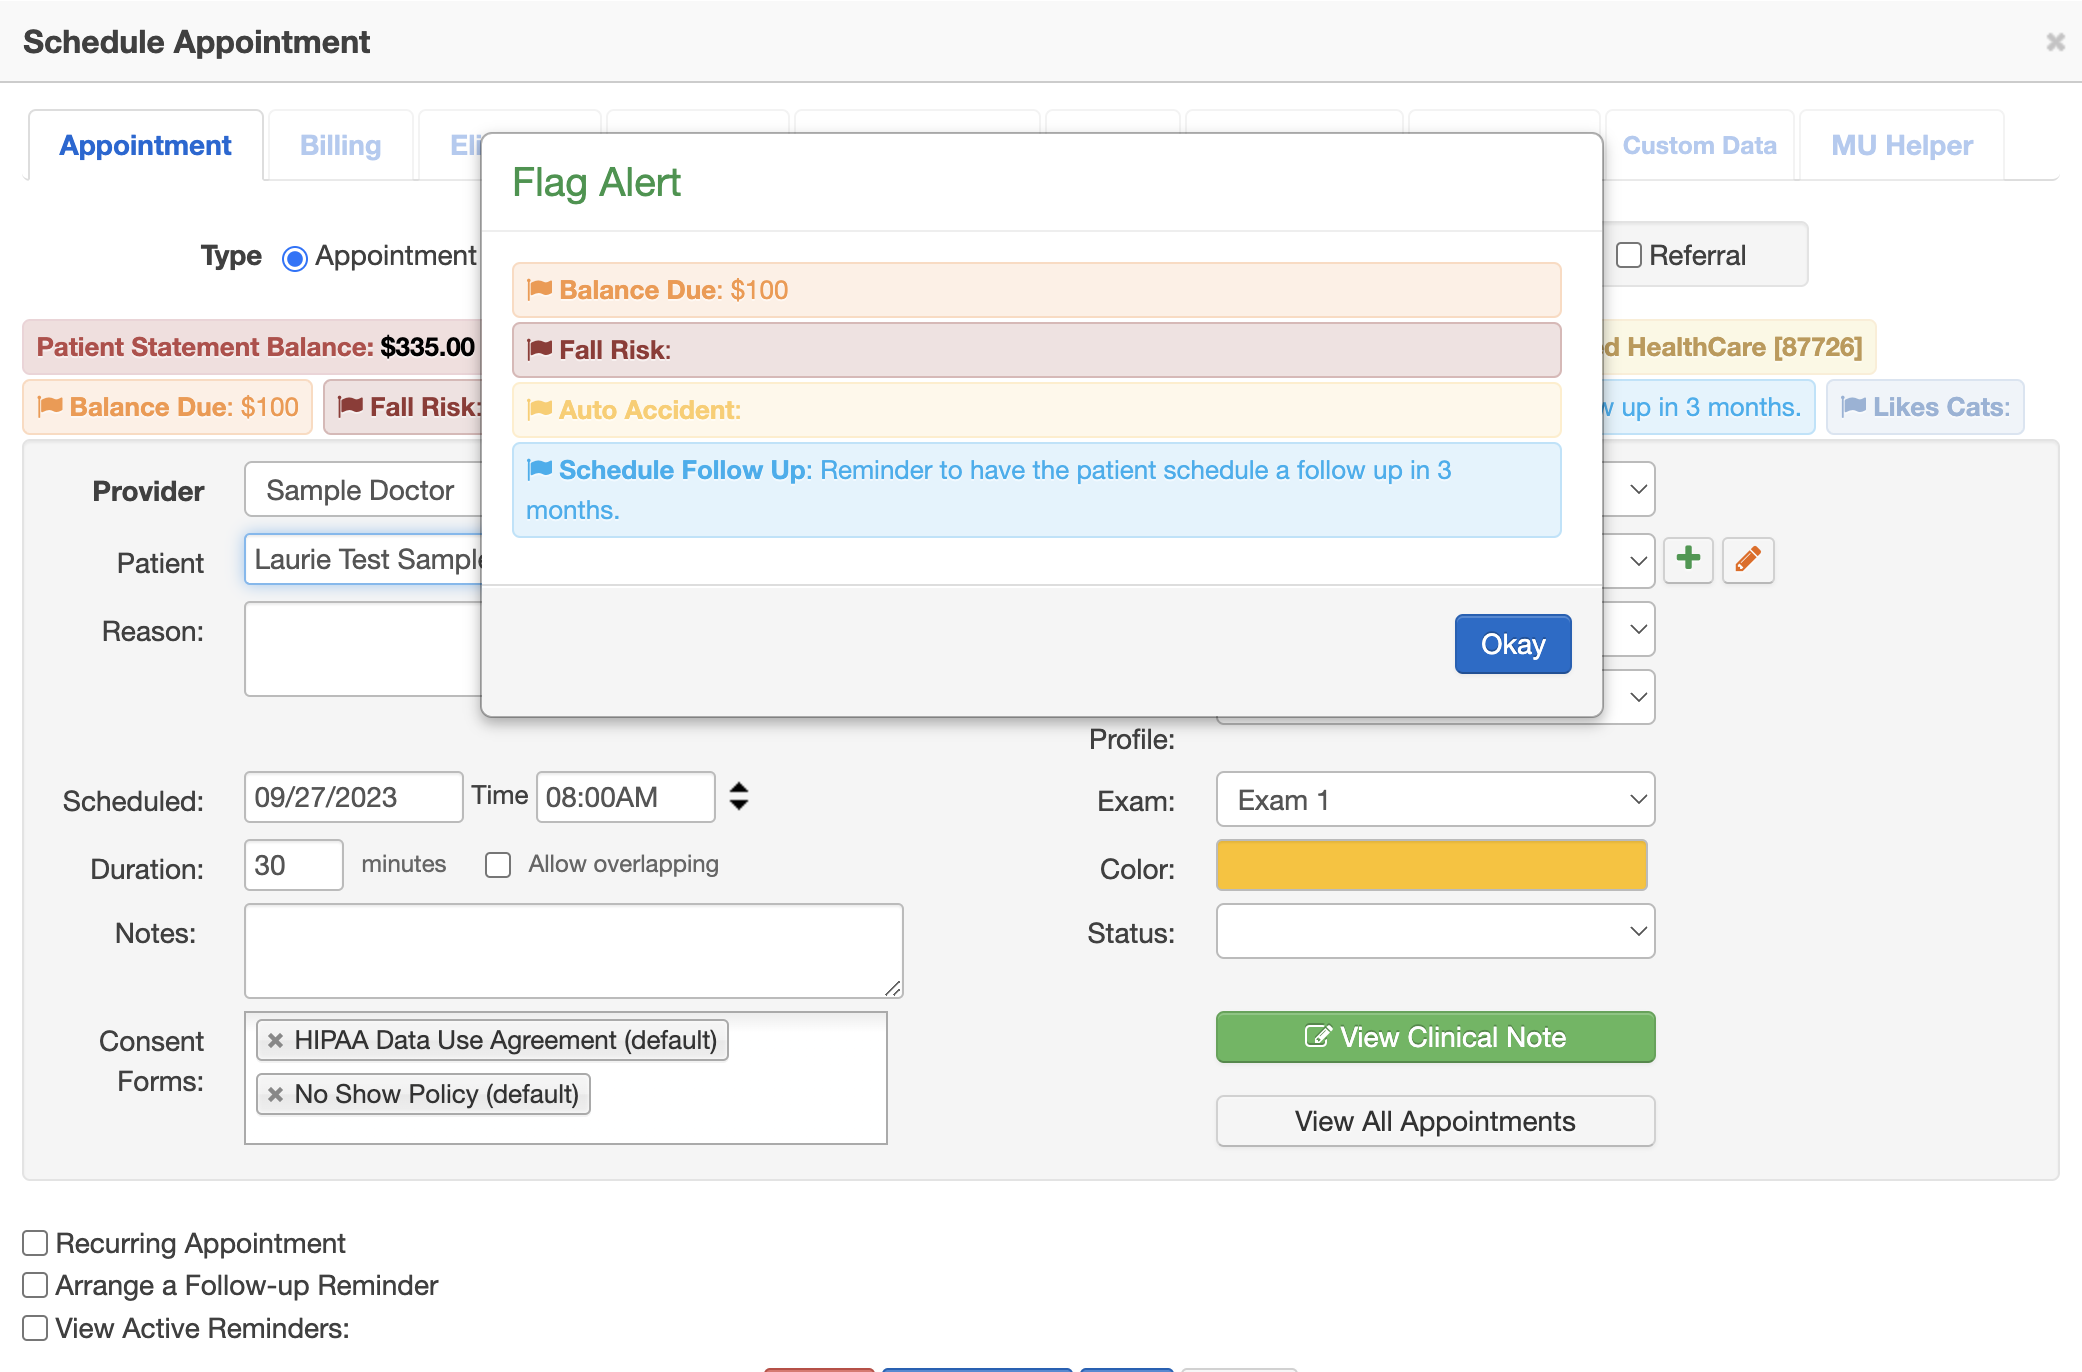Toggle Recurring Appointment checkbox
Image resolution: width=2082 pixels, height=1372 pixels.
point(35,1243)
